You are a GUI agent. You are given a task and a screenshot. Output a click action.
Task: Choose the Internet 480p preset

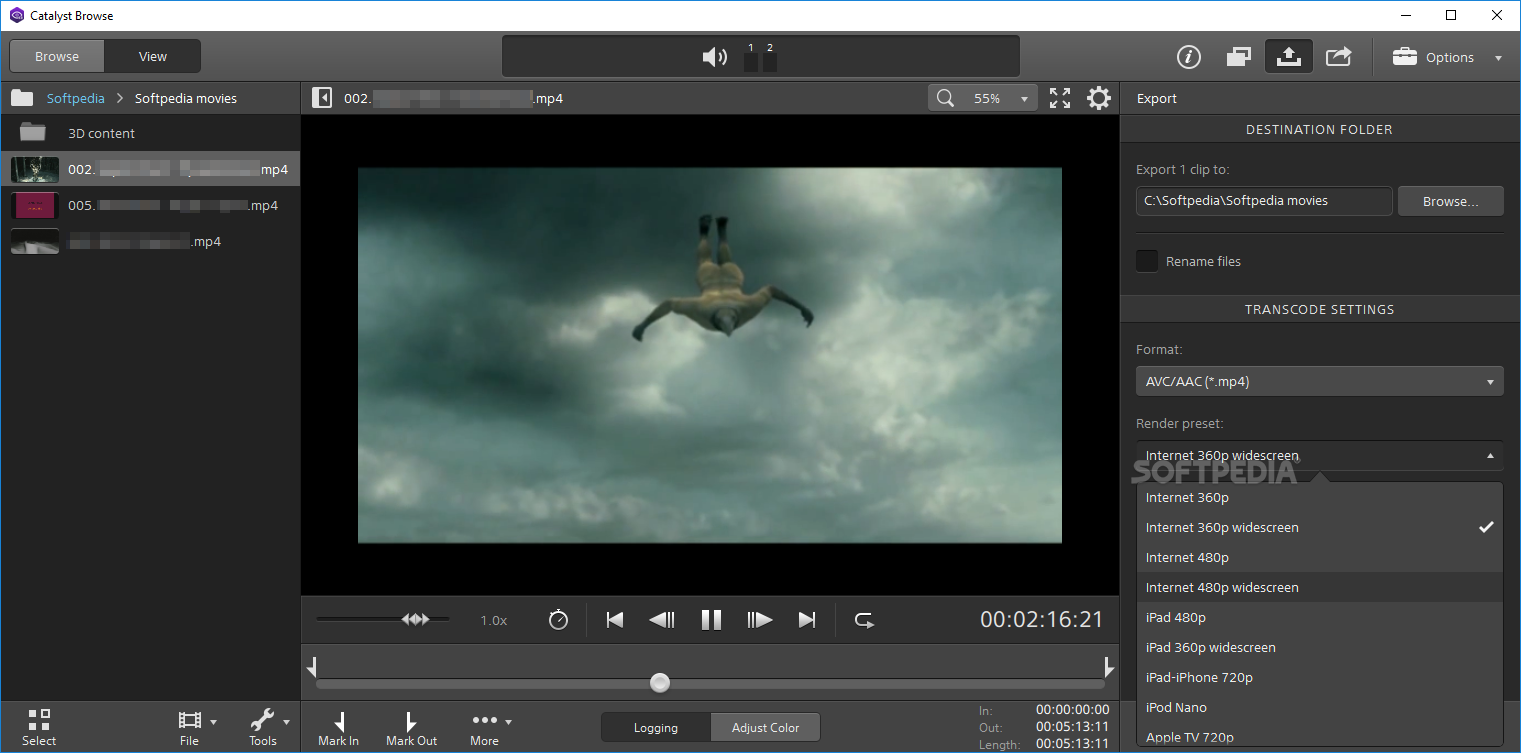1319,557
